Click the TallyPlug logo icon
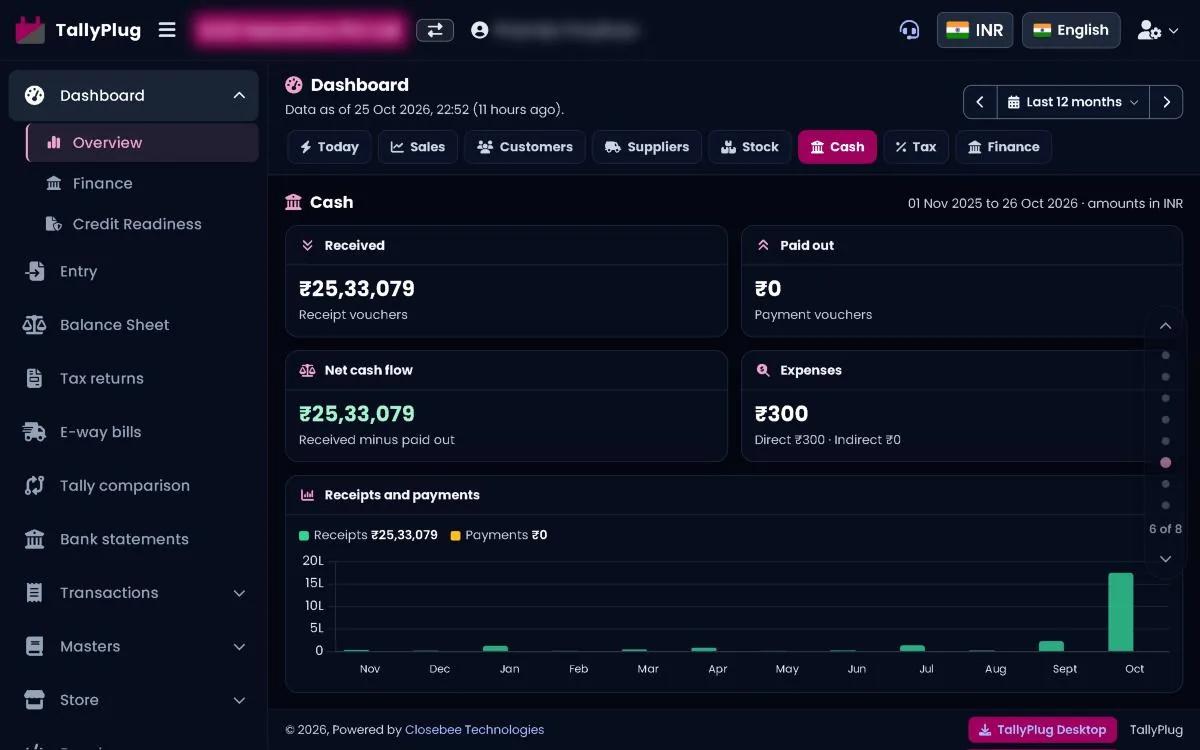The image size is (1200, 750). [30, 30]
